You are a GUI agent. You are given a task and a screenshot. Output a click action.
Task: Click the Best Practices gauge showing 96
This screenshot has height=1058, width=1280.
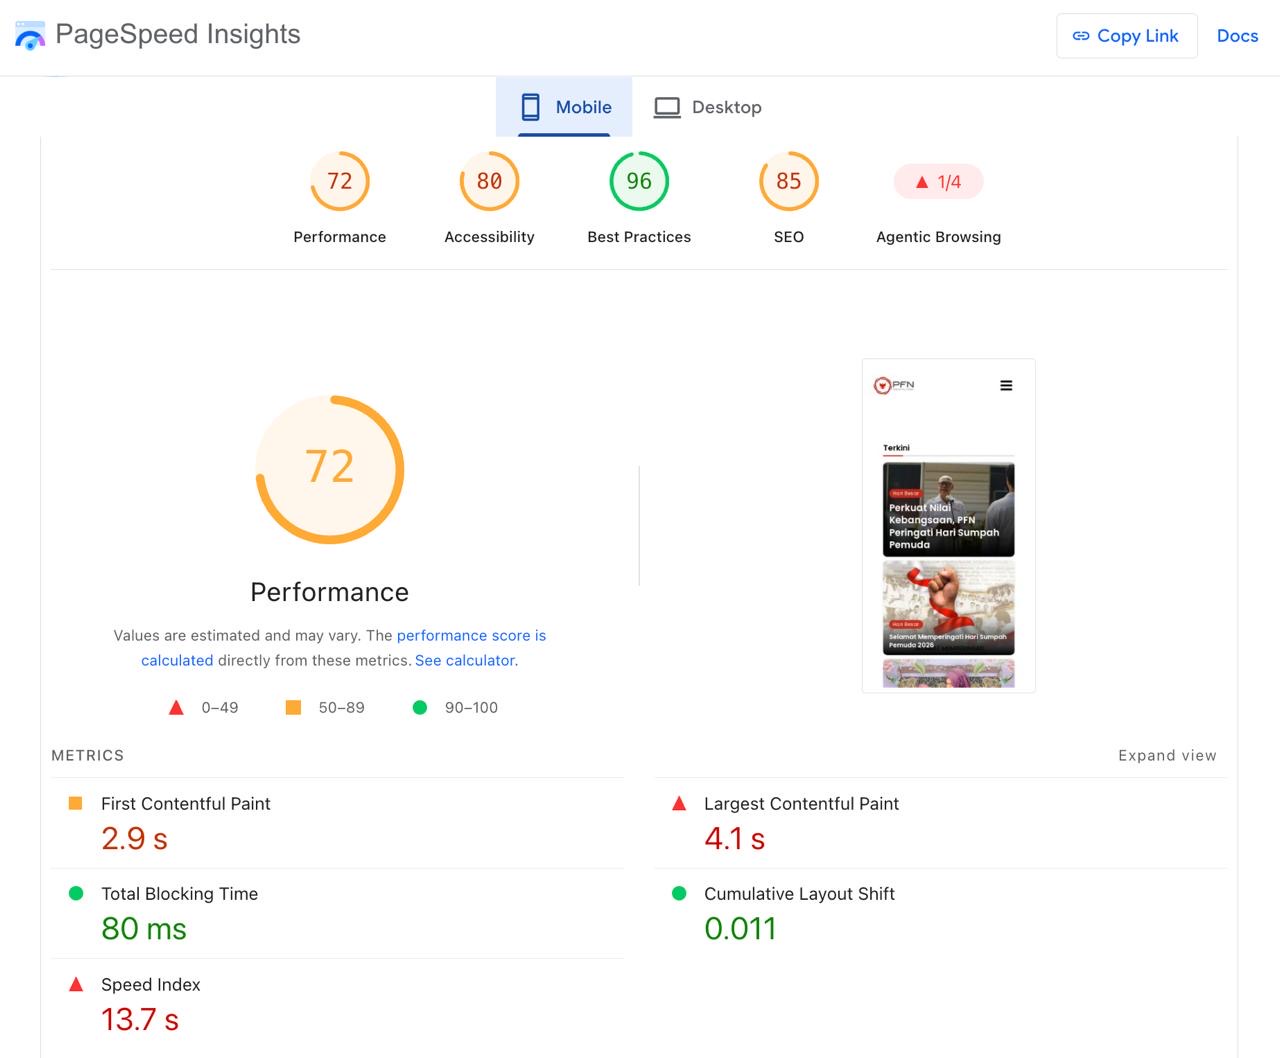[x=639, y=181]
